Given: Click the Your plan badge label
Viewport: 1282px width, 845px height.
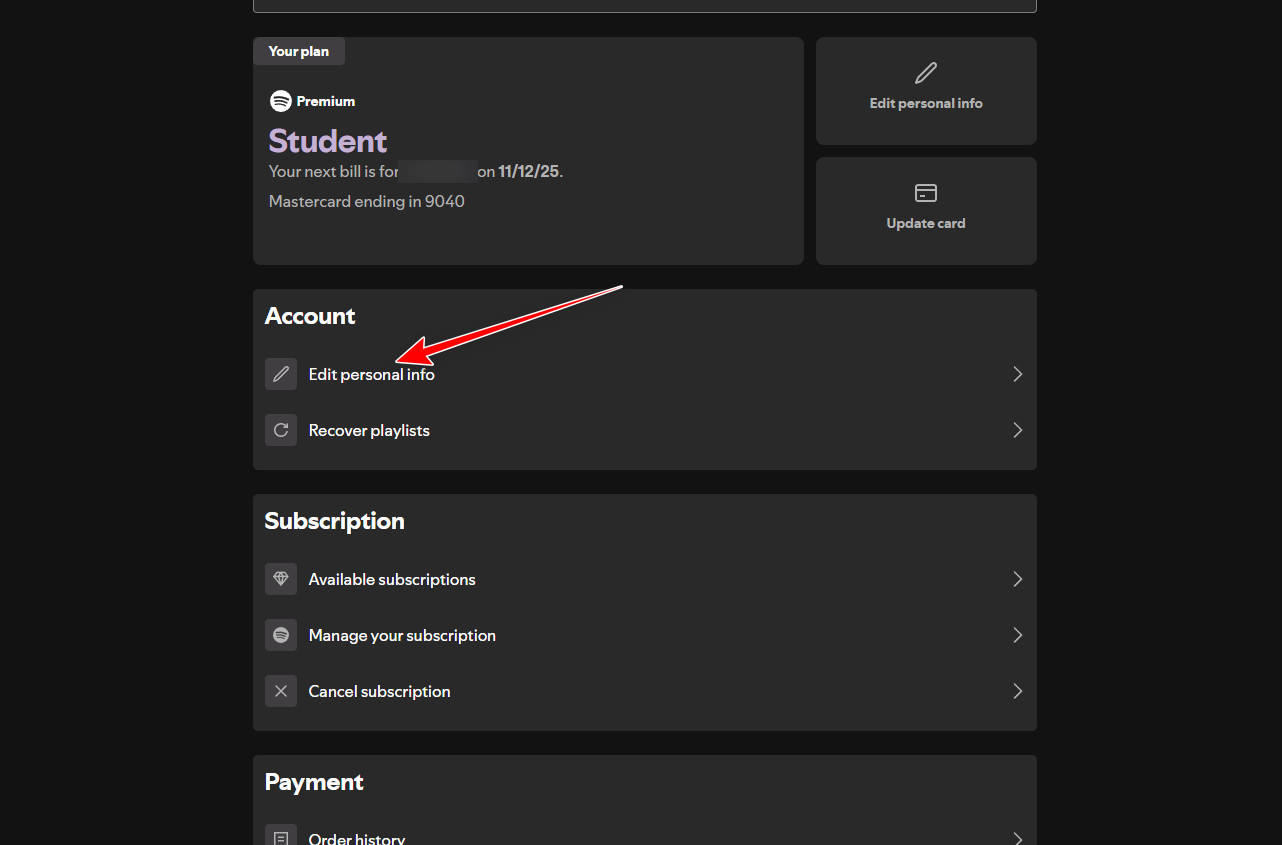Looking at the screenshot, I should coord(298,50).
